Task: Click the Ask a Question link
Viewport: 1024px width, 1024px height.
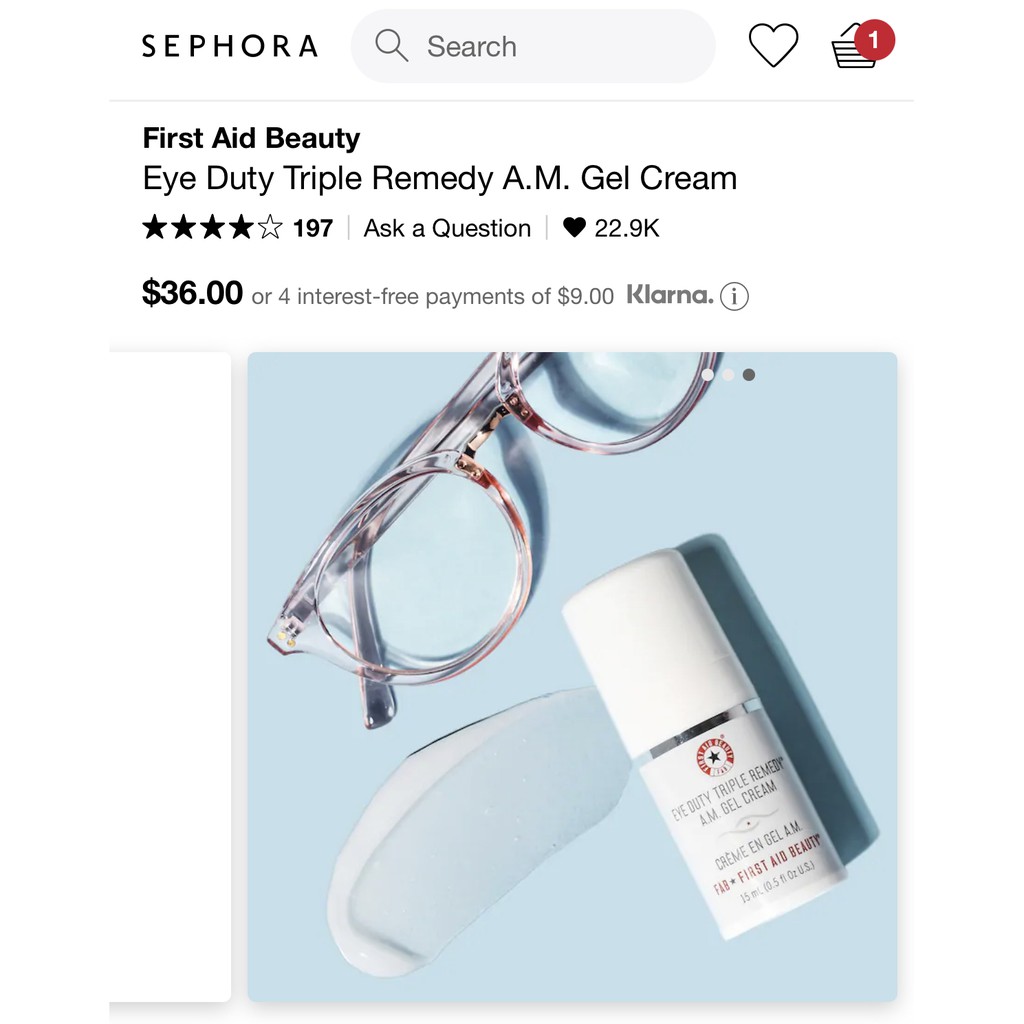Action: (447, 228)
